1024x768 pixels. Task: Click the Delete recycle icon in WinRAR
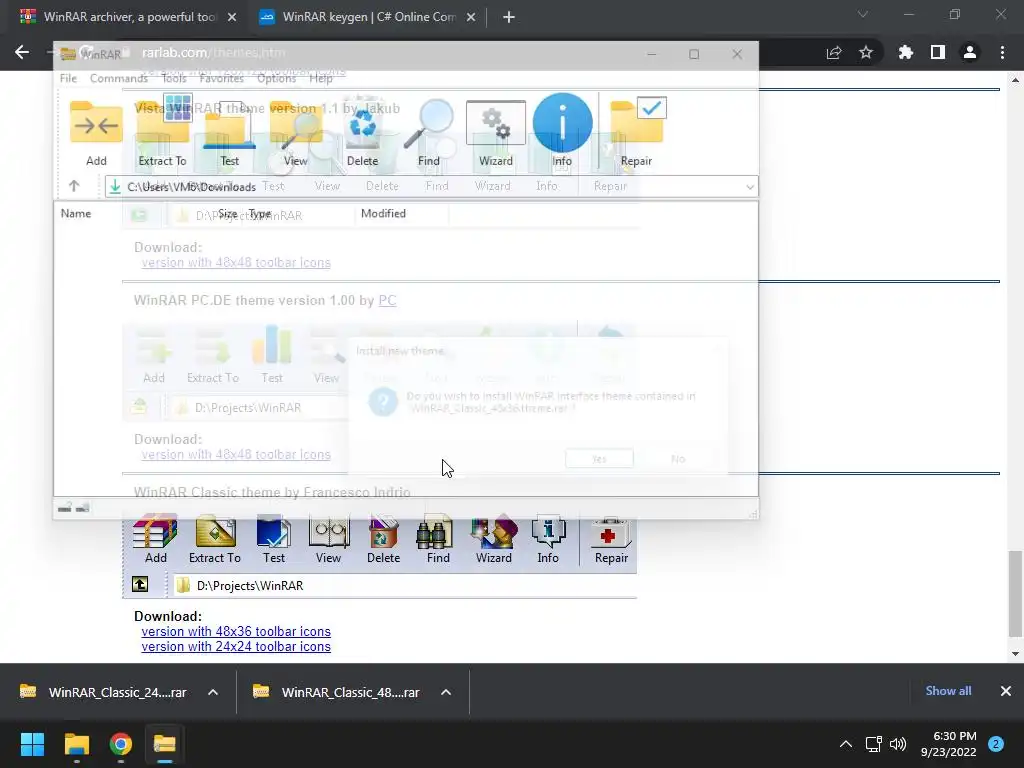pos(362,131)
